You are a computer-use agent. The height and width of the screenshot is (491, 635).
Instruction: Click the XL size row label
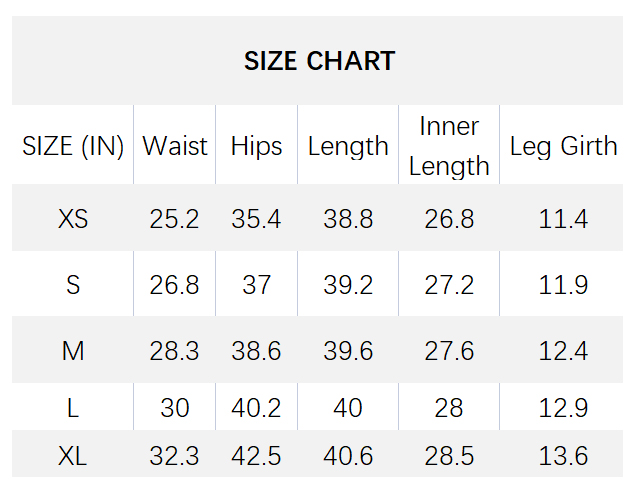73,456
